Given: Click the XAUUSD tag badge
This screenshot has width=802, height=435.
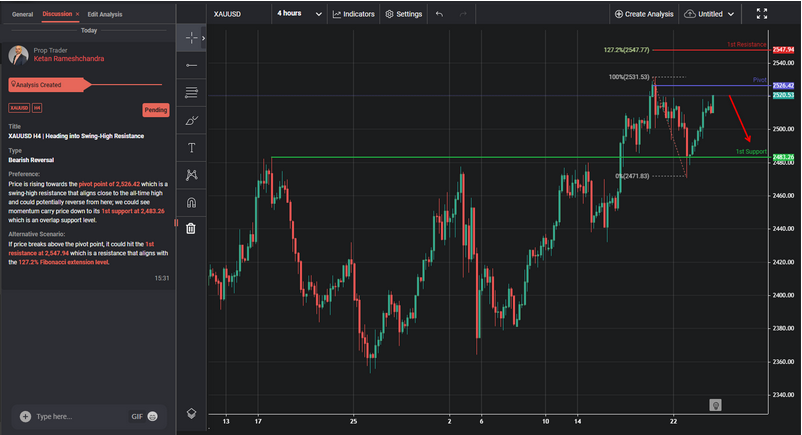Looking at the screenshot, I should [x=19, y=108].
